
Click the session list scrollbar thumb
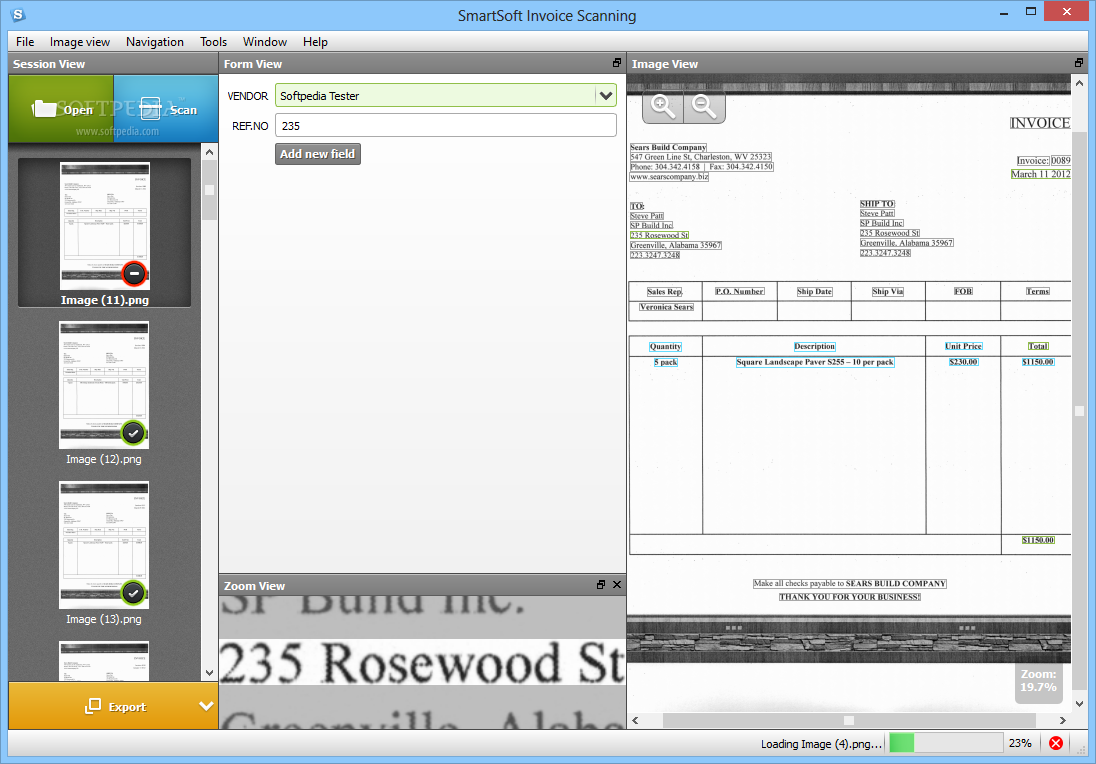click(209, 190)
